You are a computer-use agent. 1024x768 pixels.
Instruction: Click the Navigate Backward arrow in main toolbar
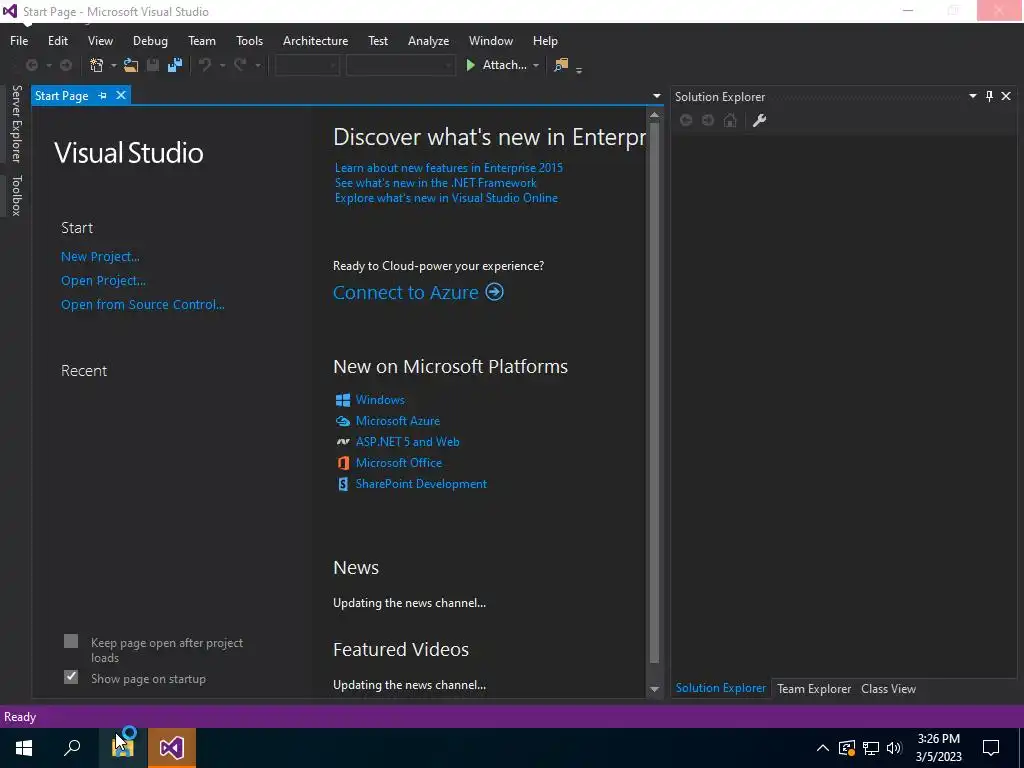pyautogui.click(x=31, y=65)
